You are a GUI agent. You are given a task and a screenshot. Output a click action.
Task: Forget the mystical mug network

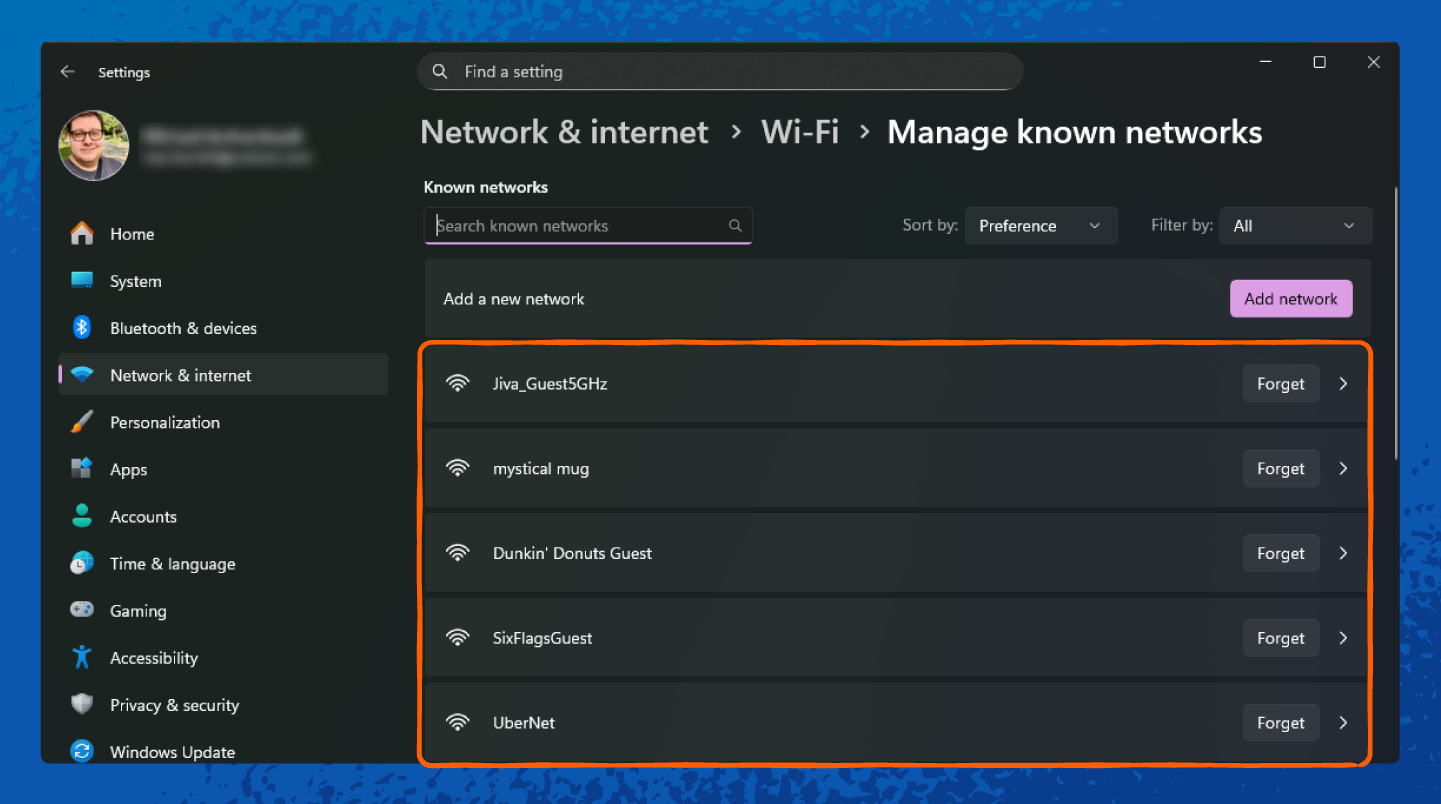click(1280, 469)
